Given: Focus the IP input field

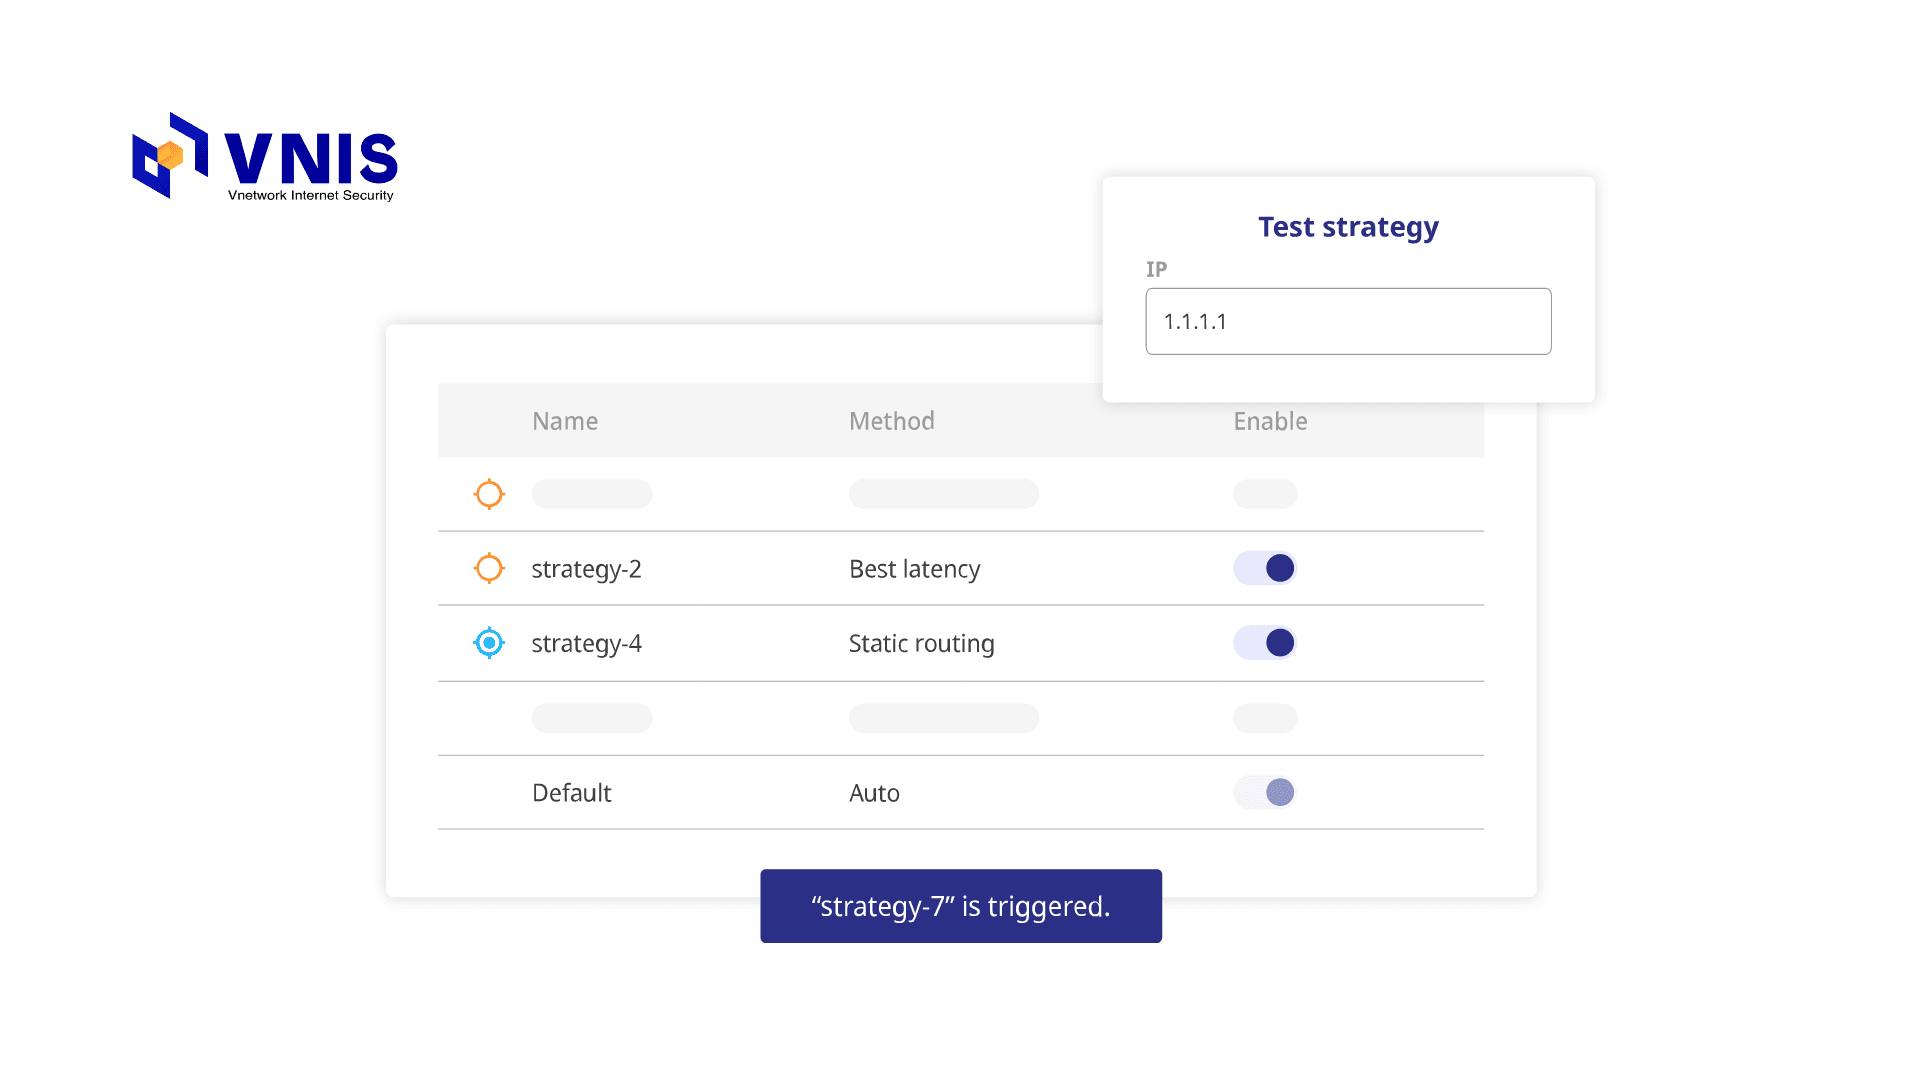Looking at the screenshot, I should 1348,321.
